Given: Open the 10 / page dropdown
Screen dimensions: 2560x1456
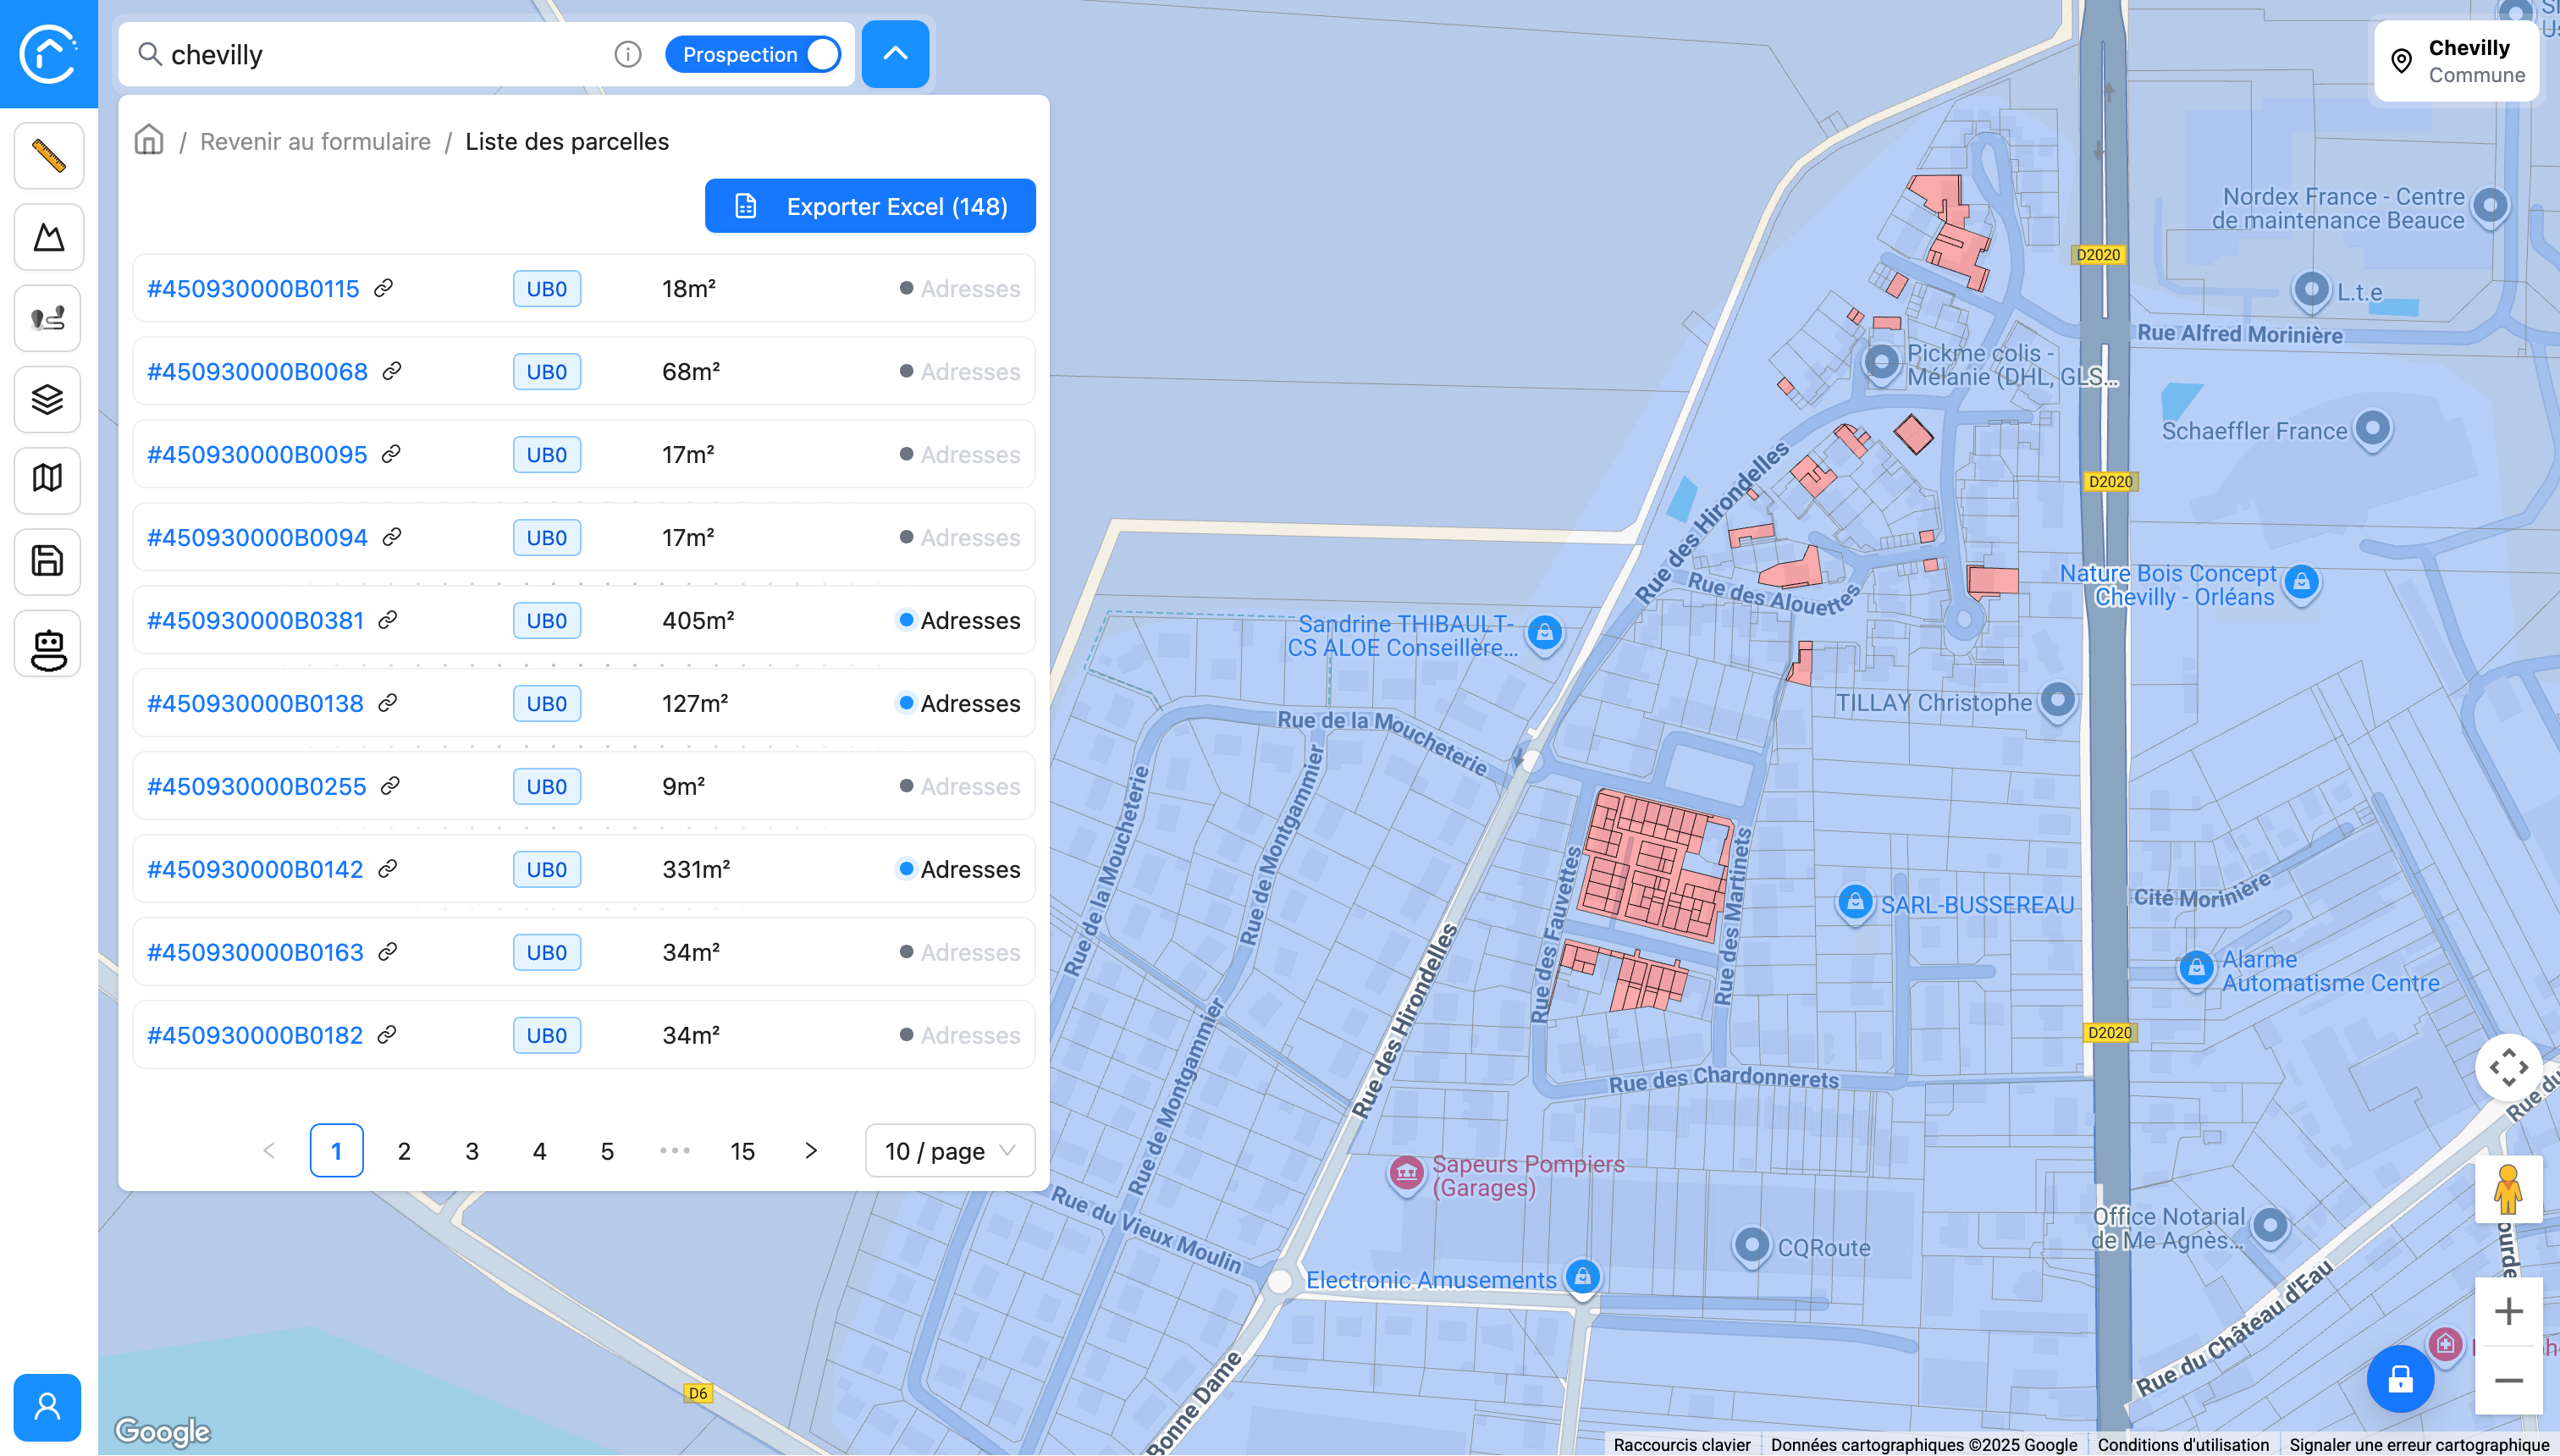Looking at the screenshot, I should point(949,1151).
